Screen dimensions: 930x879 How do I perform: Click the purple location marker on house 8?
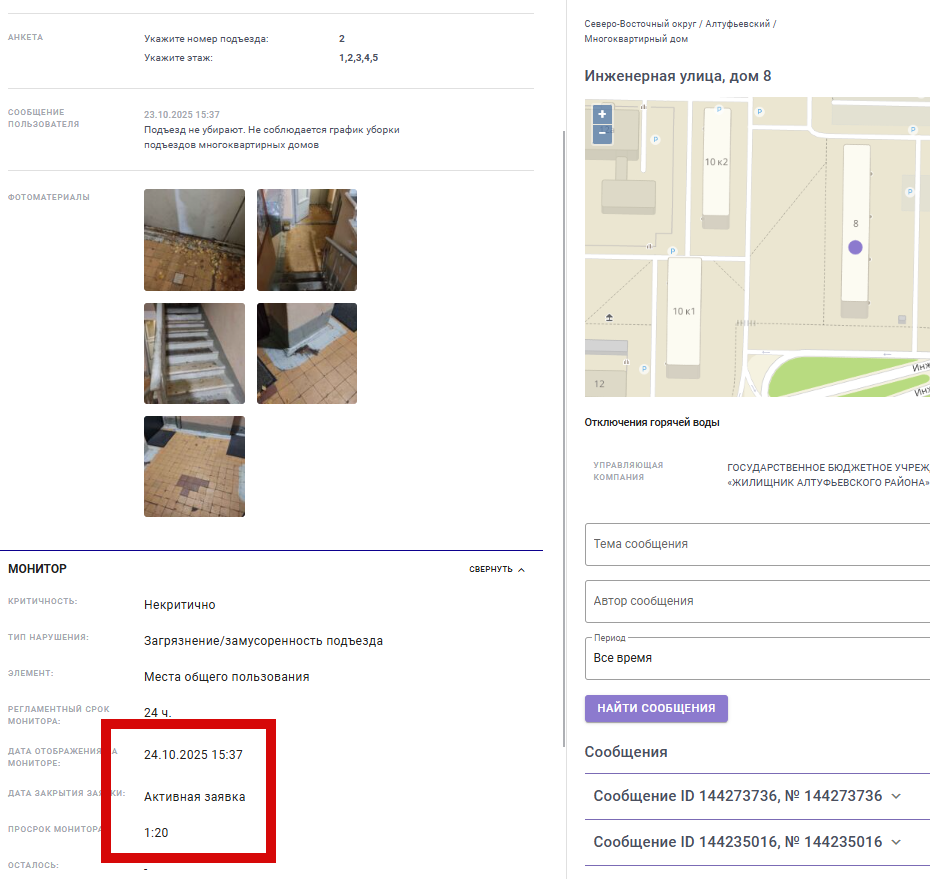pyautogui.click(x=855, y=247)
